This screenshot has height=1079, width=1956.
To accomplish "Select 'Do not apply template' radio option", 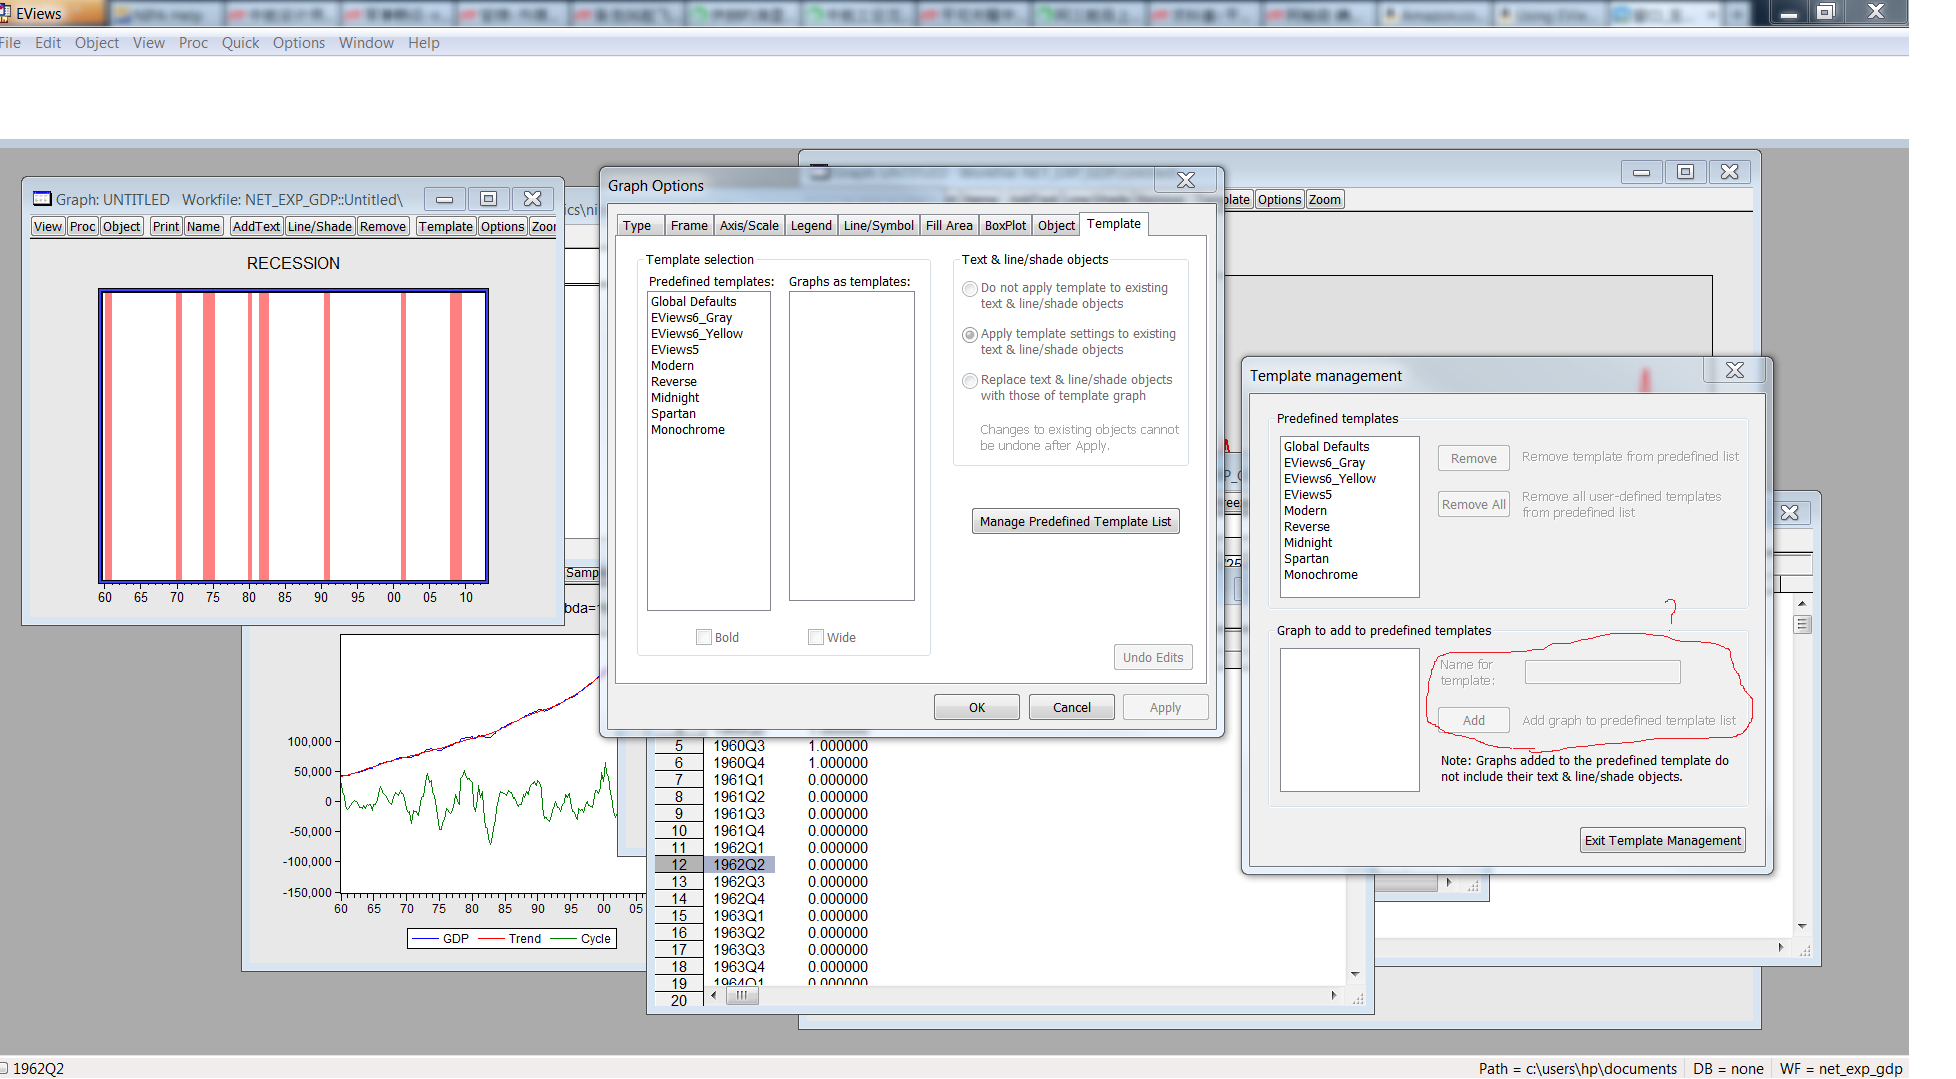I will point(969,289).
